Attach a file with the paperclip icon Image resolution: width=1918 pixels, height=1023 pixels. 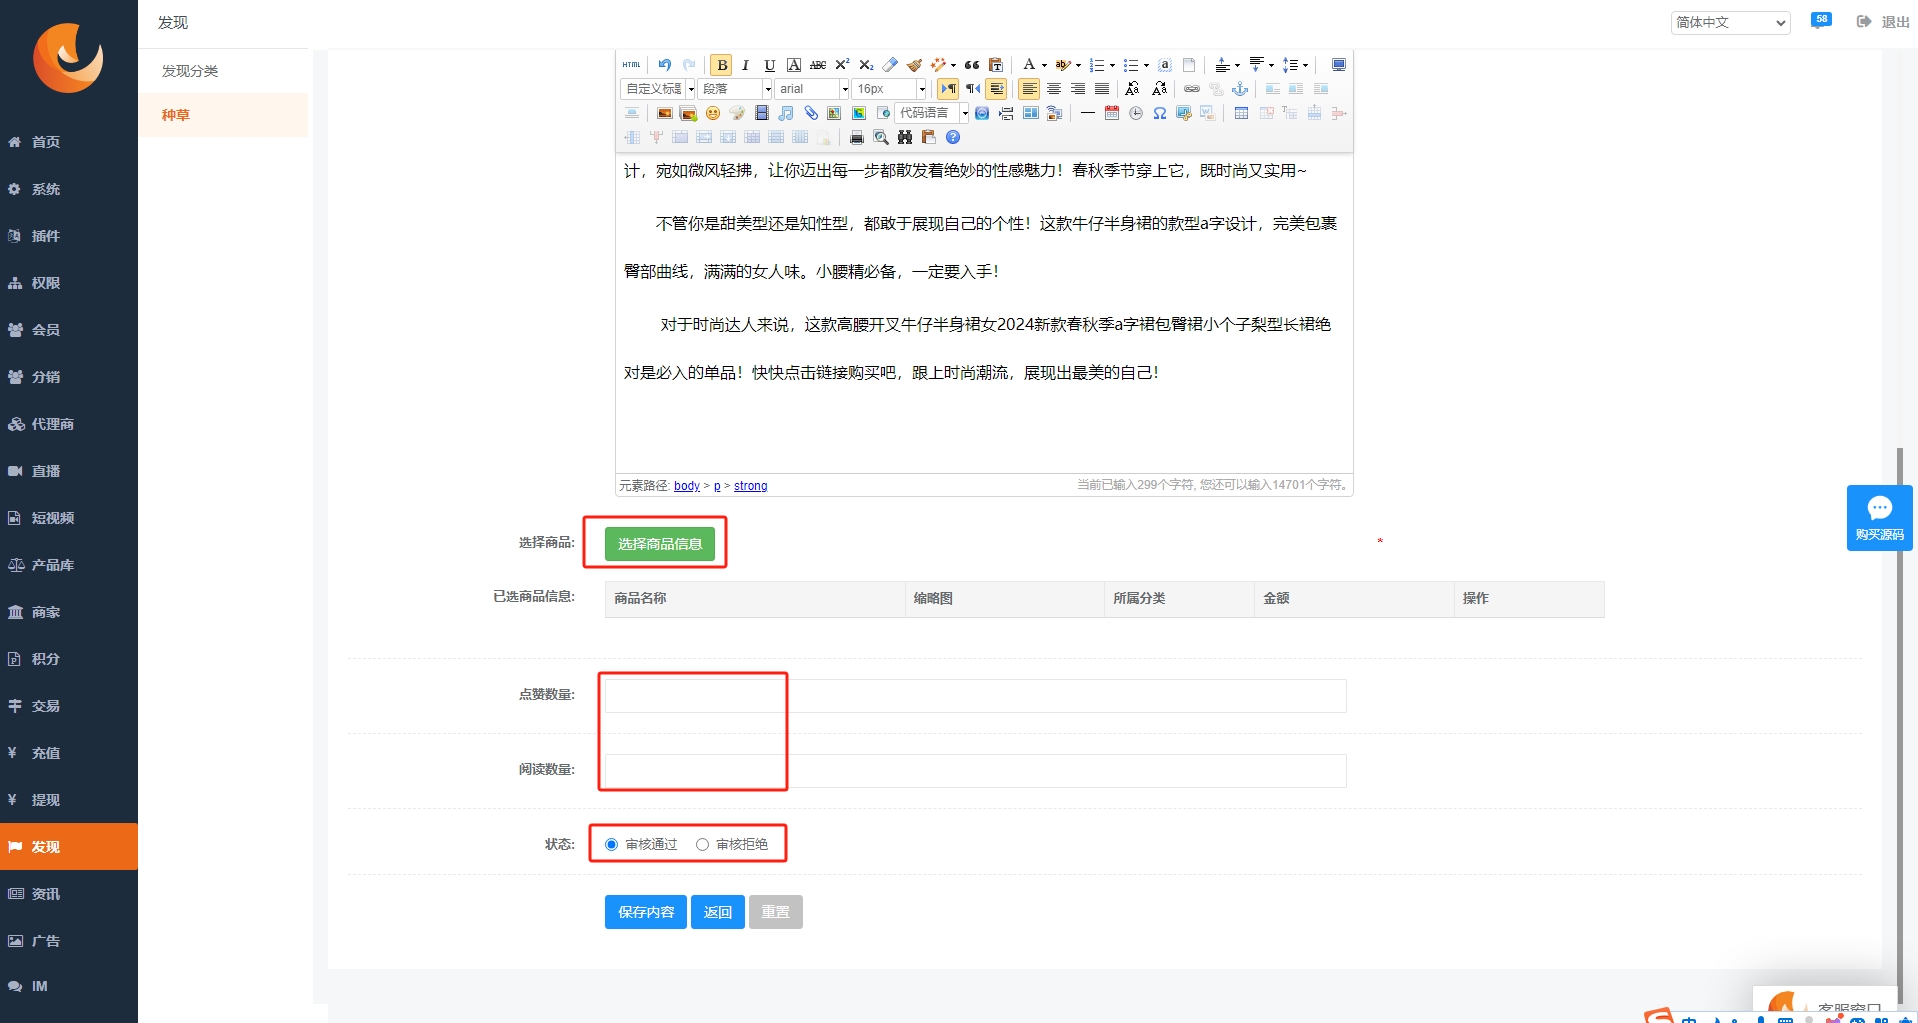point(811,113)
